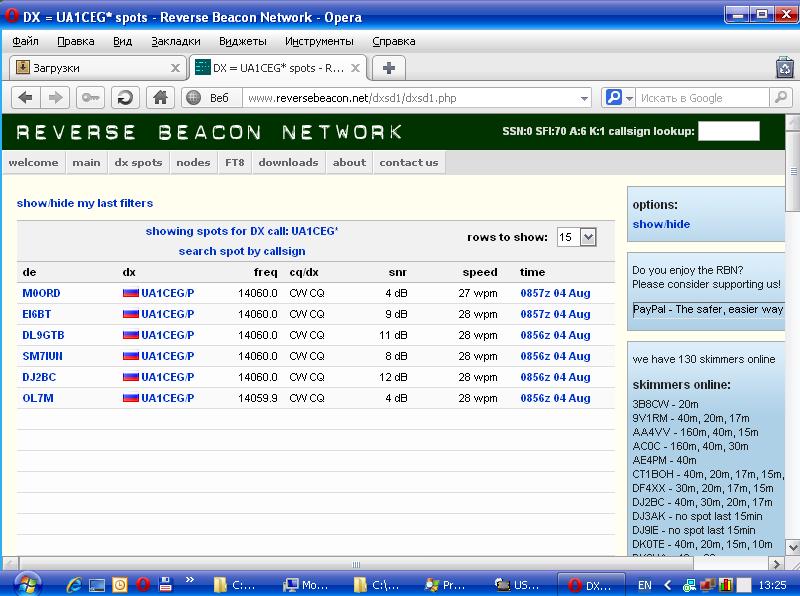This screenshot has height=596, width=800.
Task: Click the options show/hide link
Action: [x=661, y=224]
